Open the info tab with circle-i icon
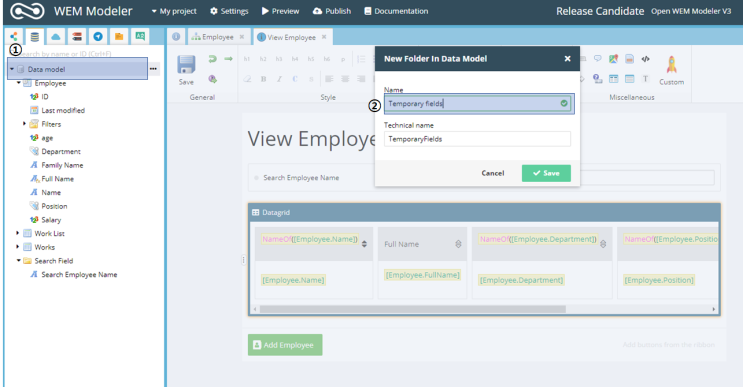Viewport: 743px width, 387px height. click(x=176, y=36)
